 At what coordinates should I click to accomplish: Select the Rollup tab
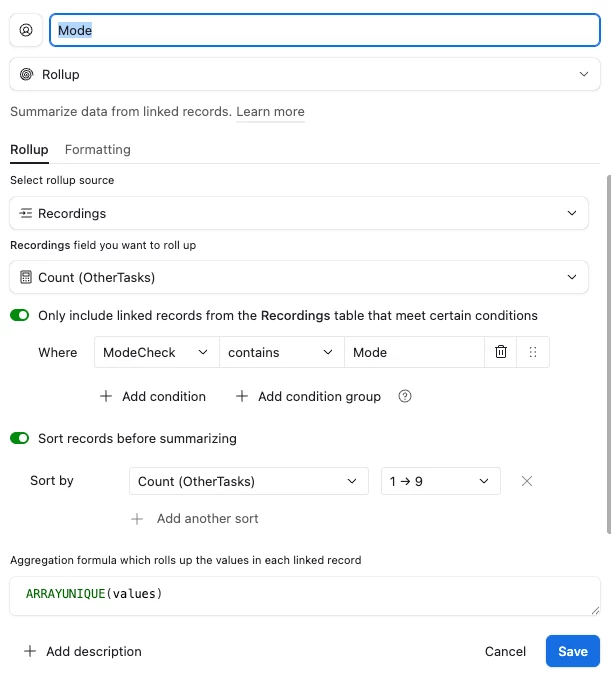coord(29,149)
